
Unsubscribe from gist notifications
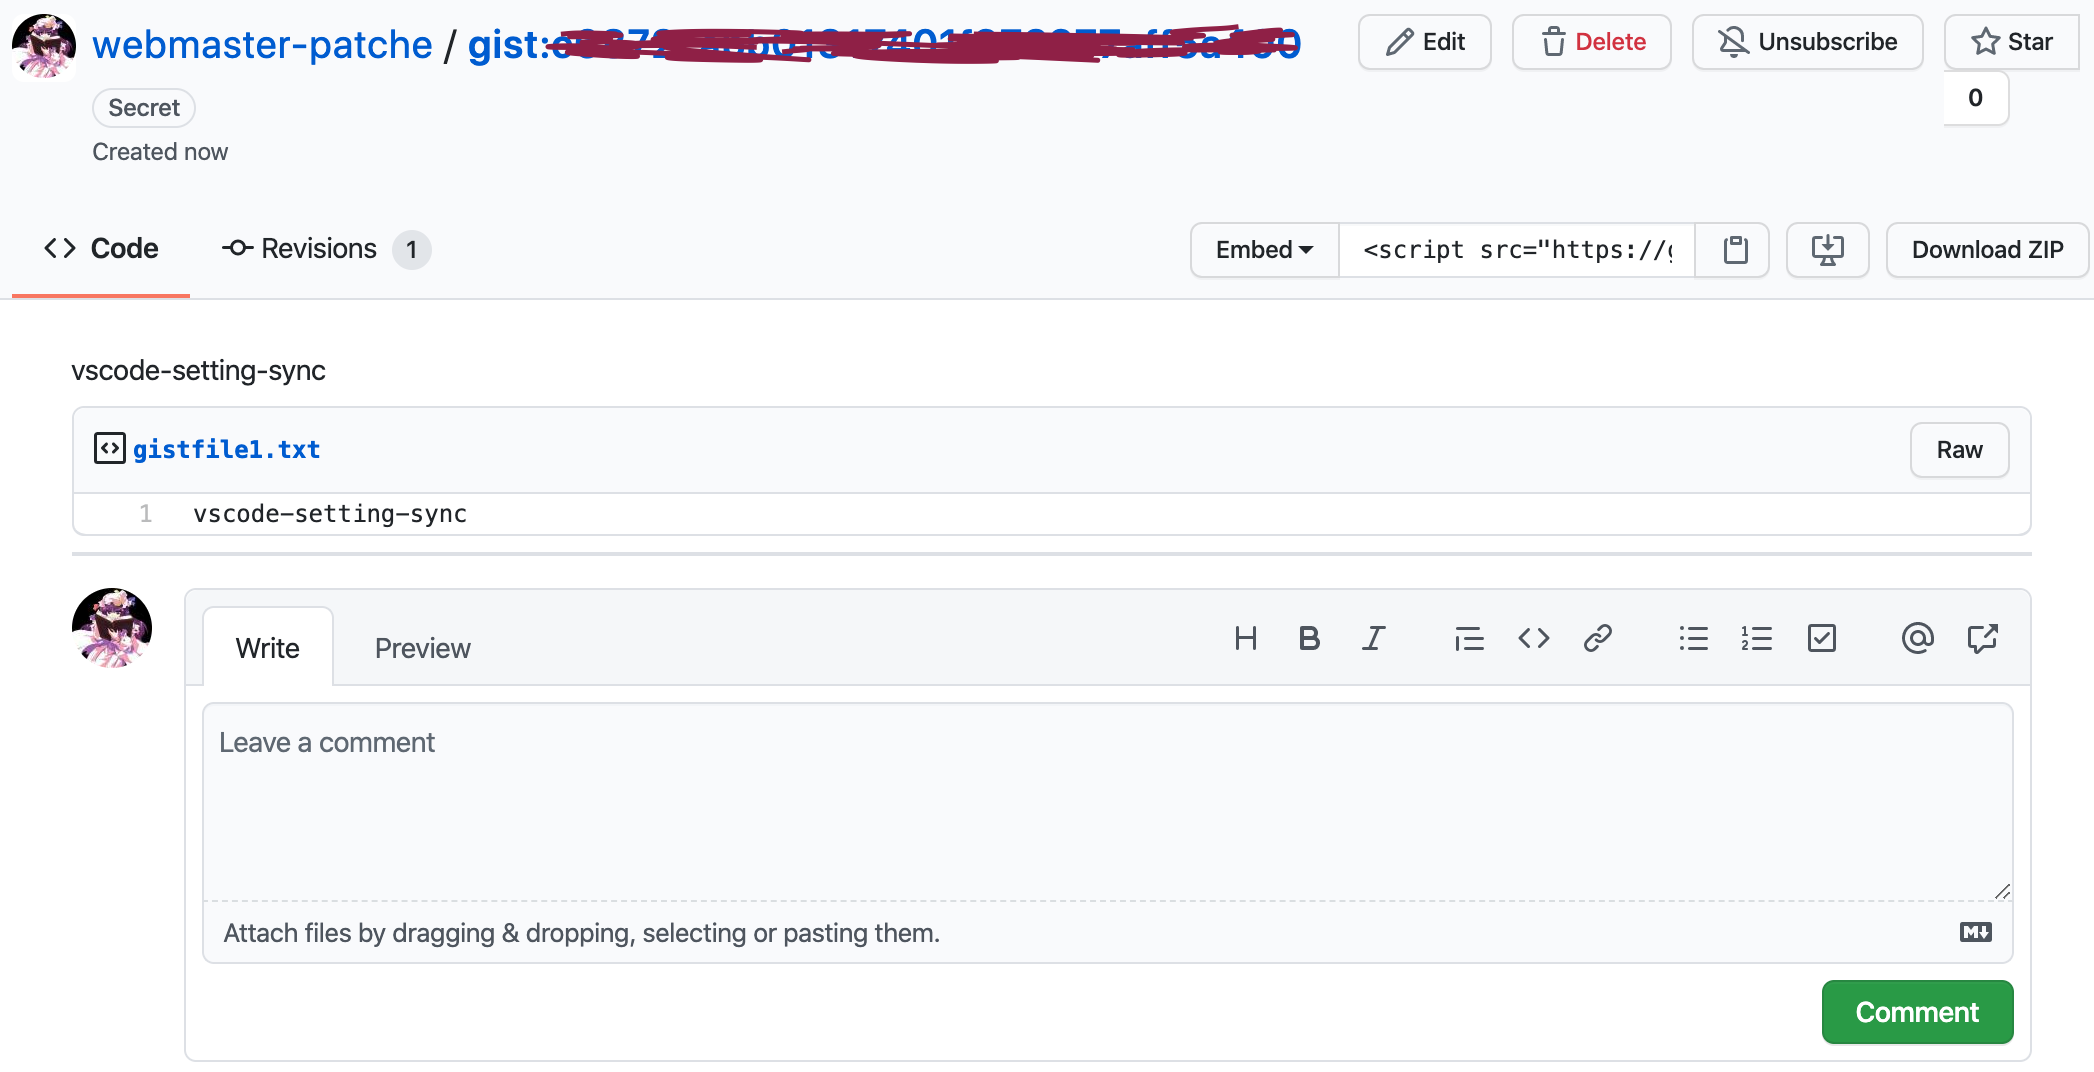coord(1807,42)
